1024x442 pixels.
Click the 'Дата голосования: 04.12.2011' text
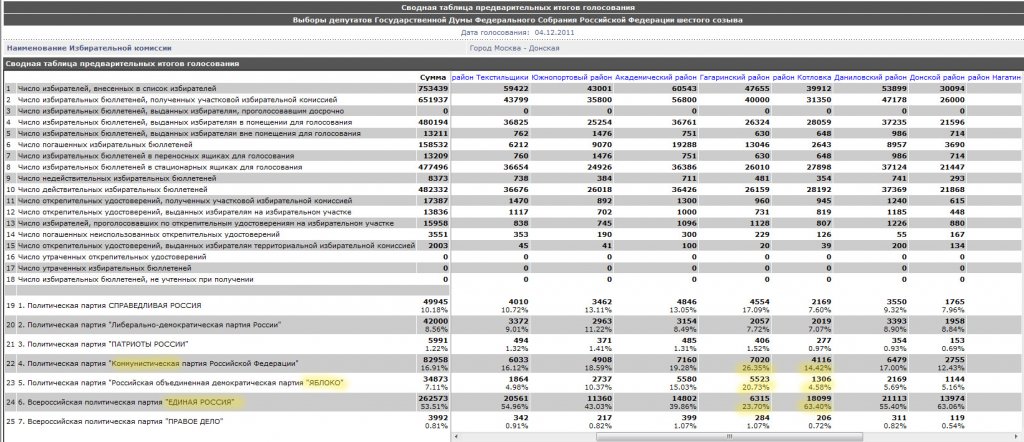click(517, 31)
